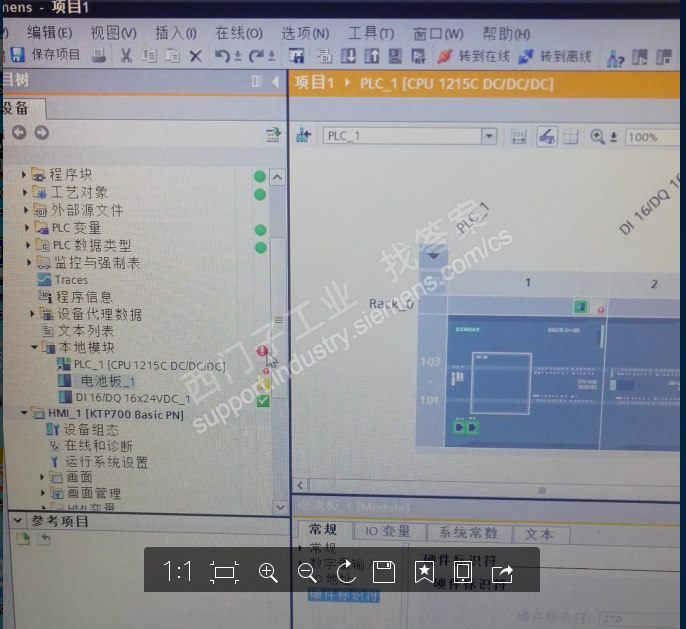Click the back arrow in project tree
The width and height of the screenshot is (686, 629).
19,132
